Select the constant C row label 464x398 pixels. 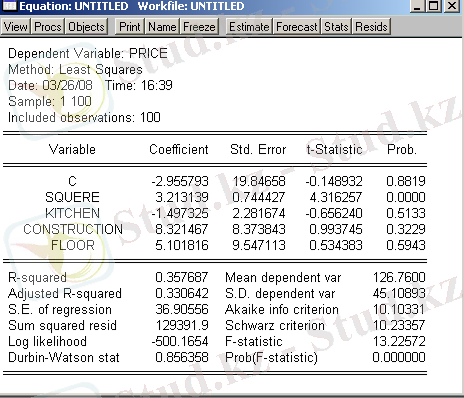[x=72, y=181]
